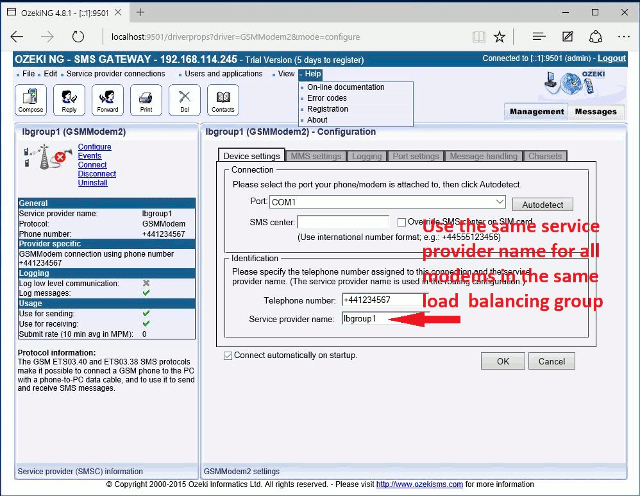The height and width of the screenshot is (496, 640).
Task: Open the File menu
Action: [28, 74]
